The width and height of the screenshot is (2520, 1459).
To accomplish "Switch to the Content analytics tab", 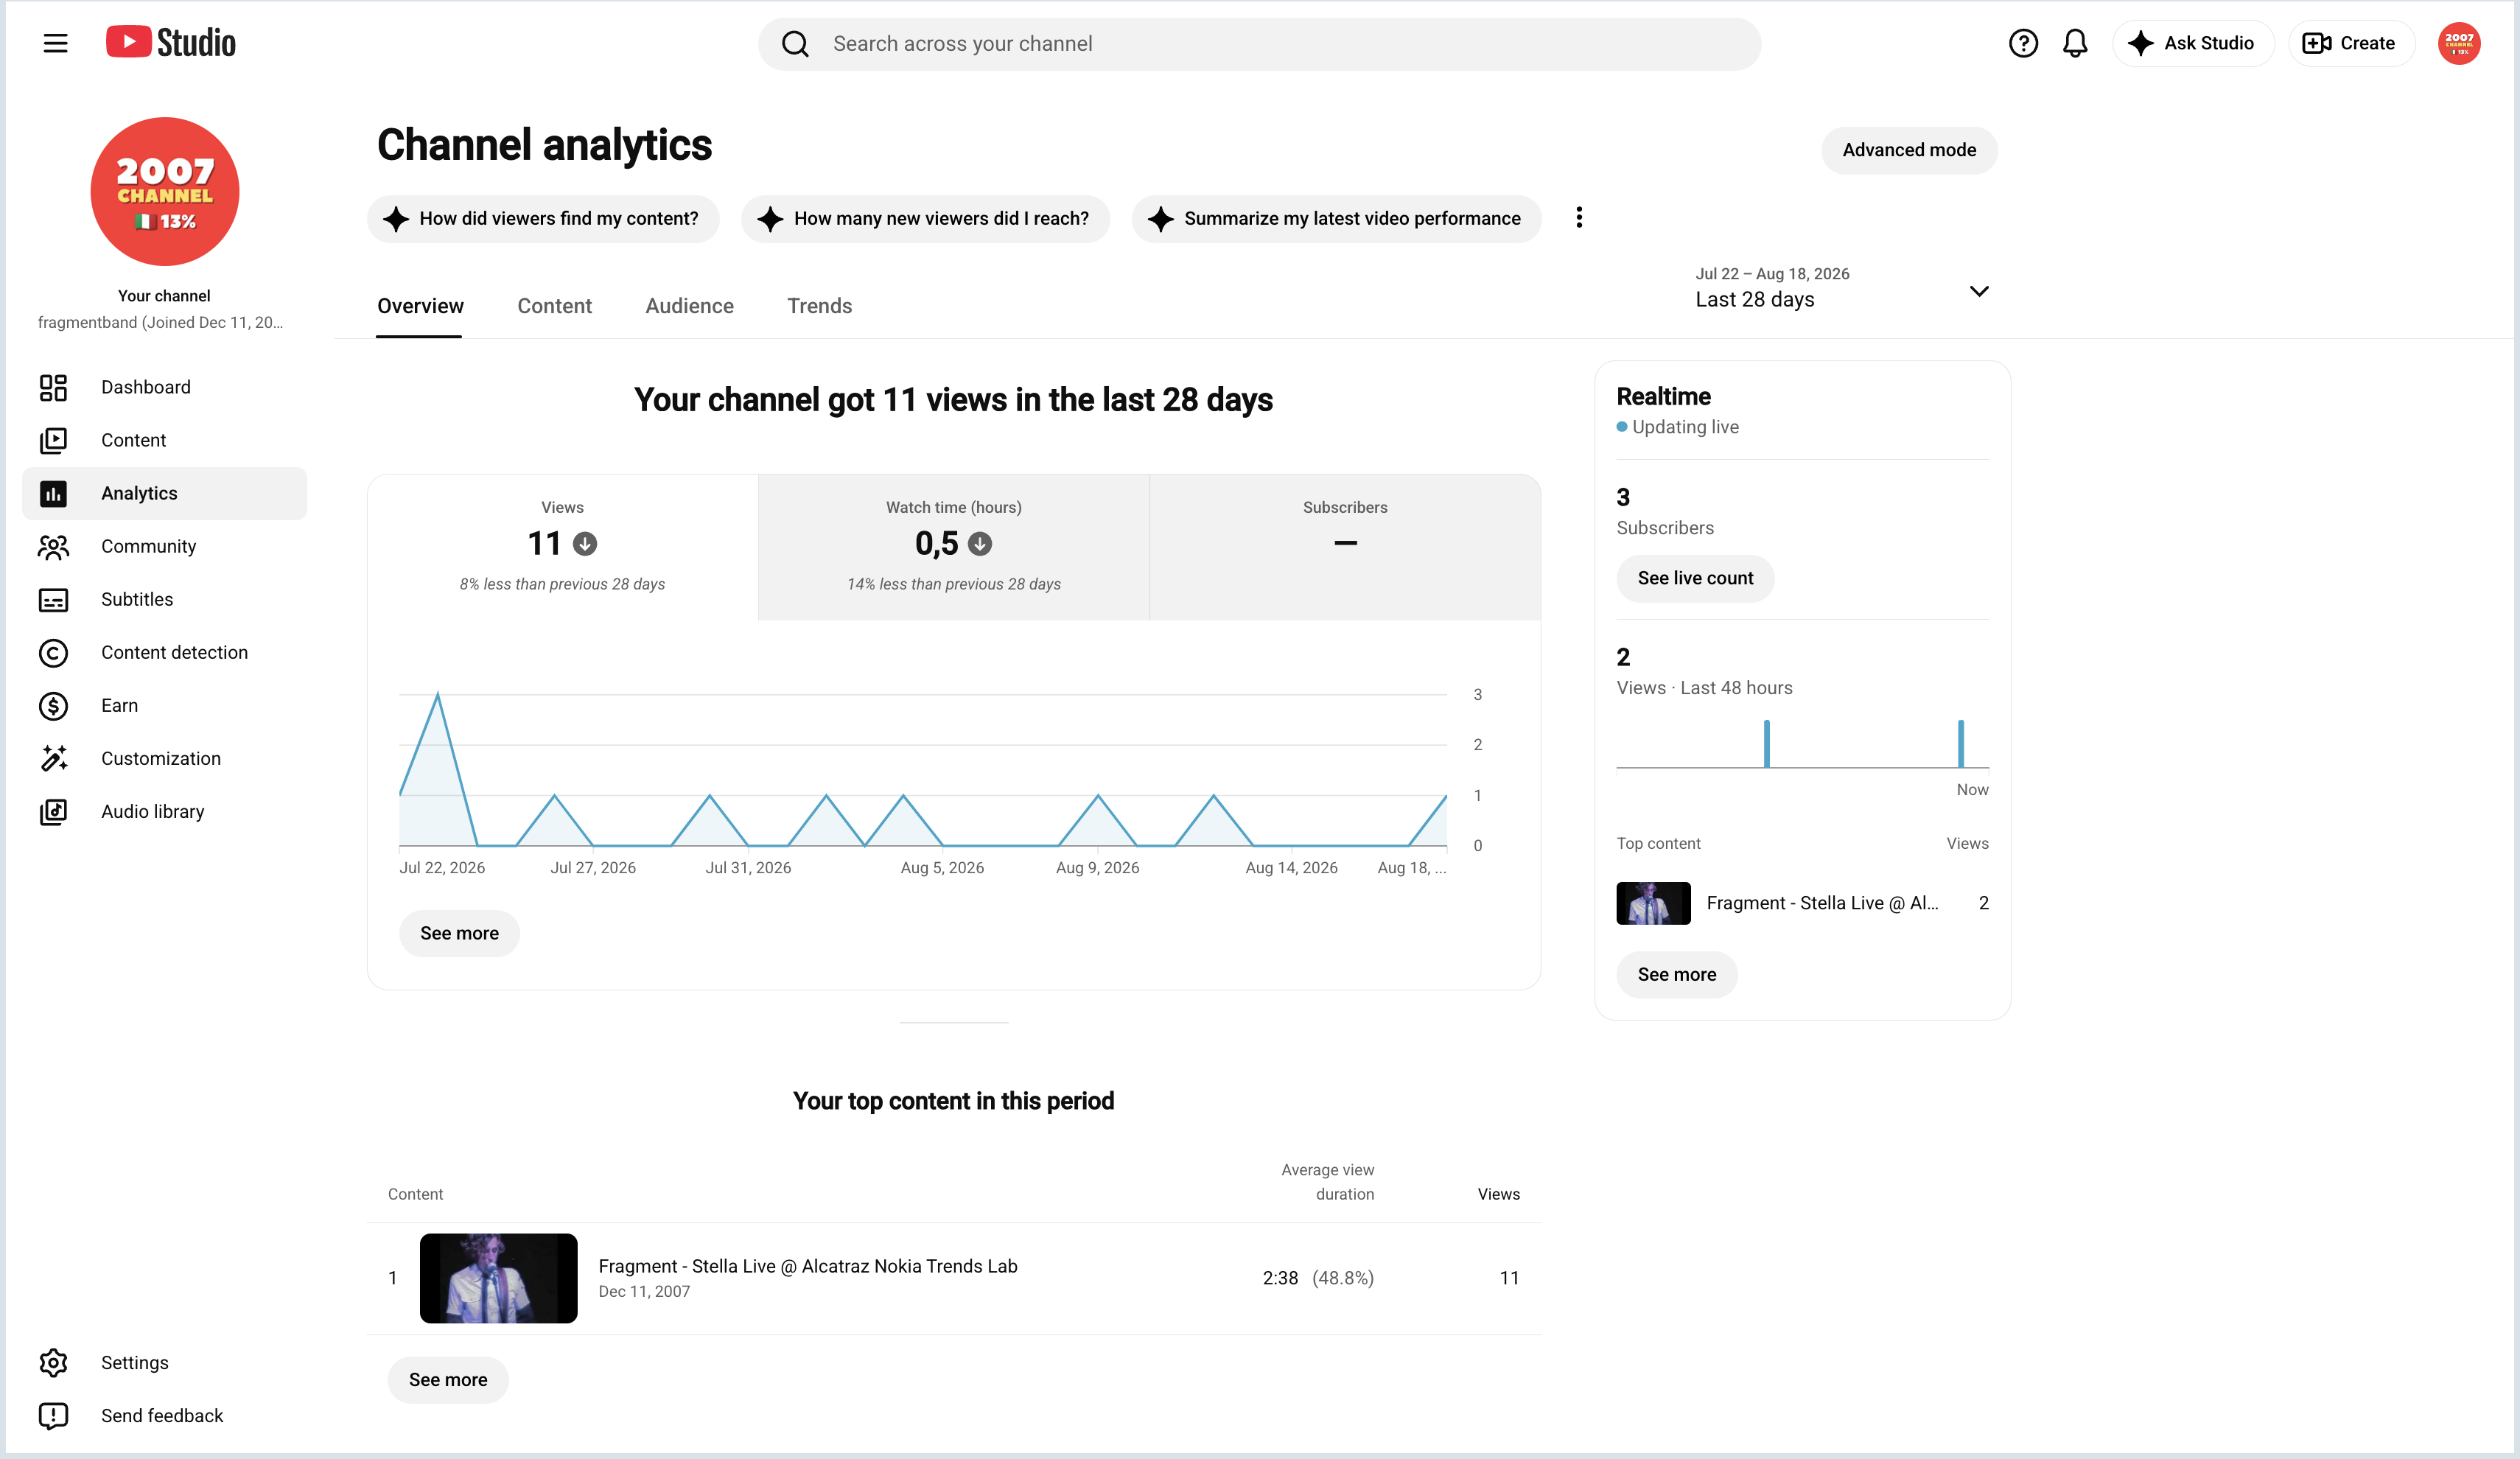I will [x=554, y=306].
